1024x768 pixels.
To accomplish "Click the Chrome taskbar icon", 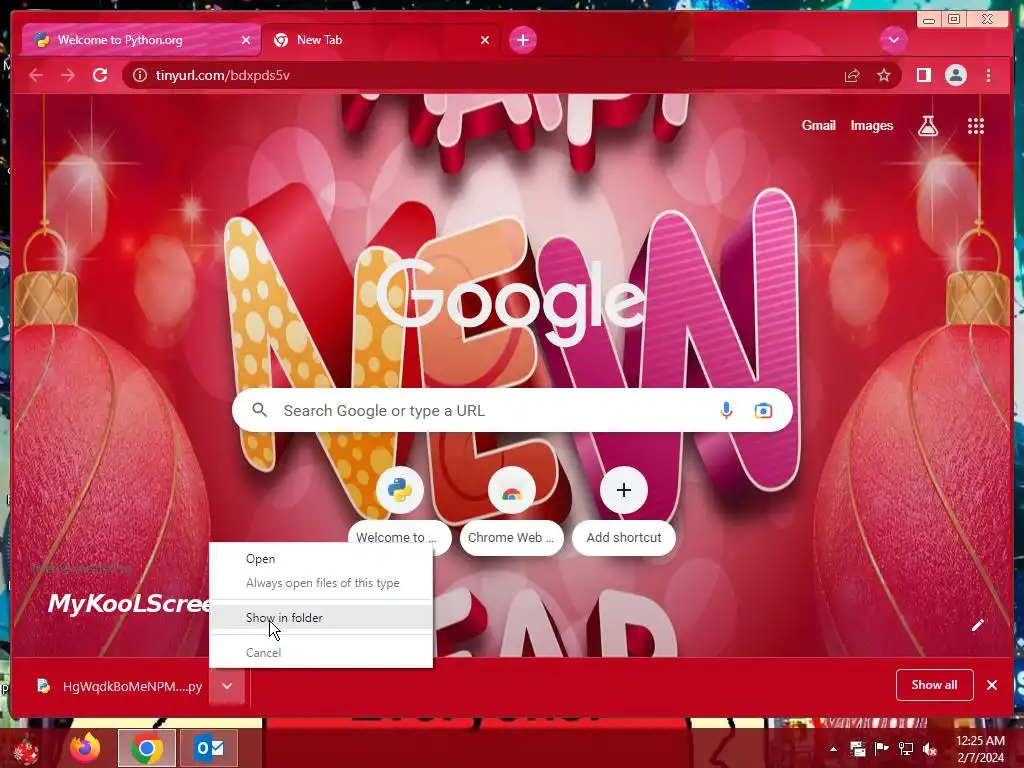I will [147, 748].
